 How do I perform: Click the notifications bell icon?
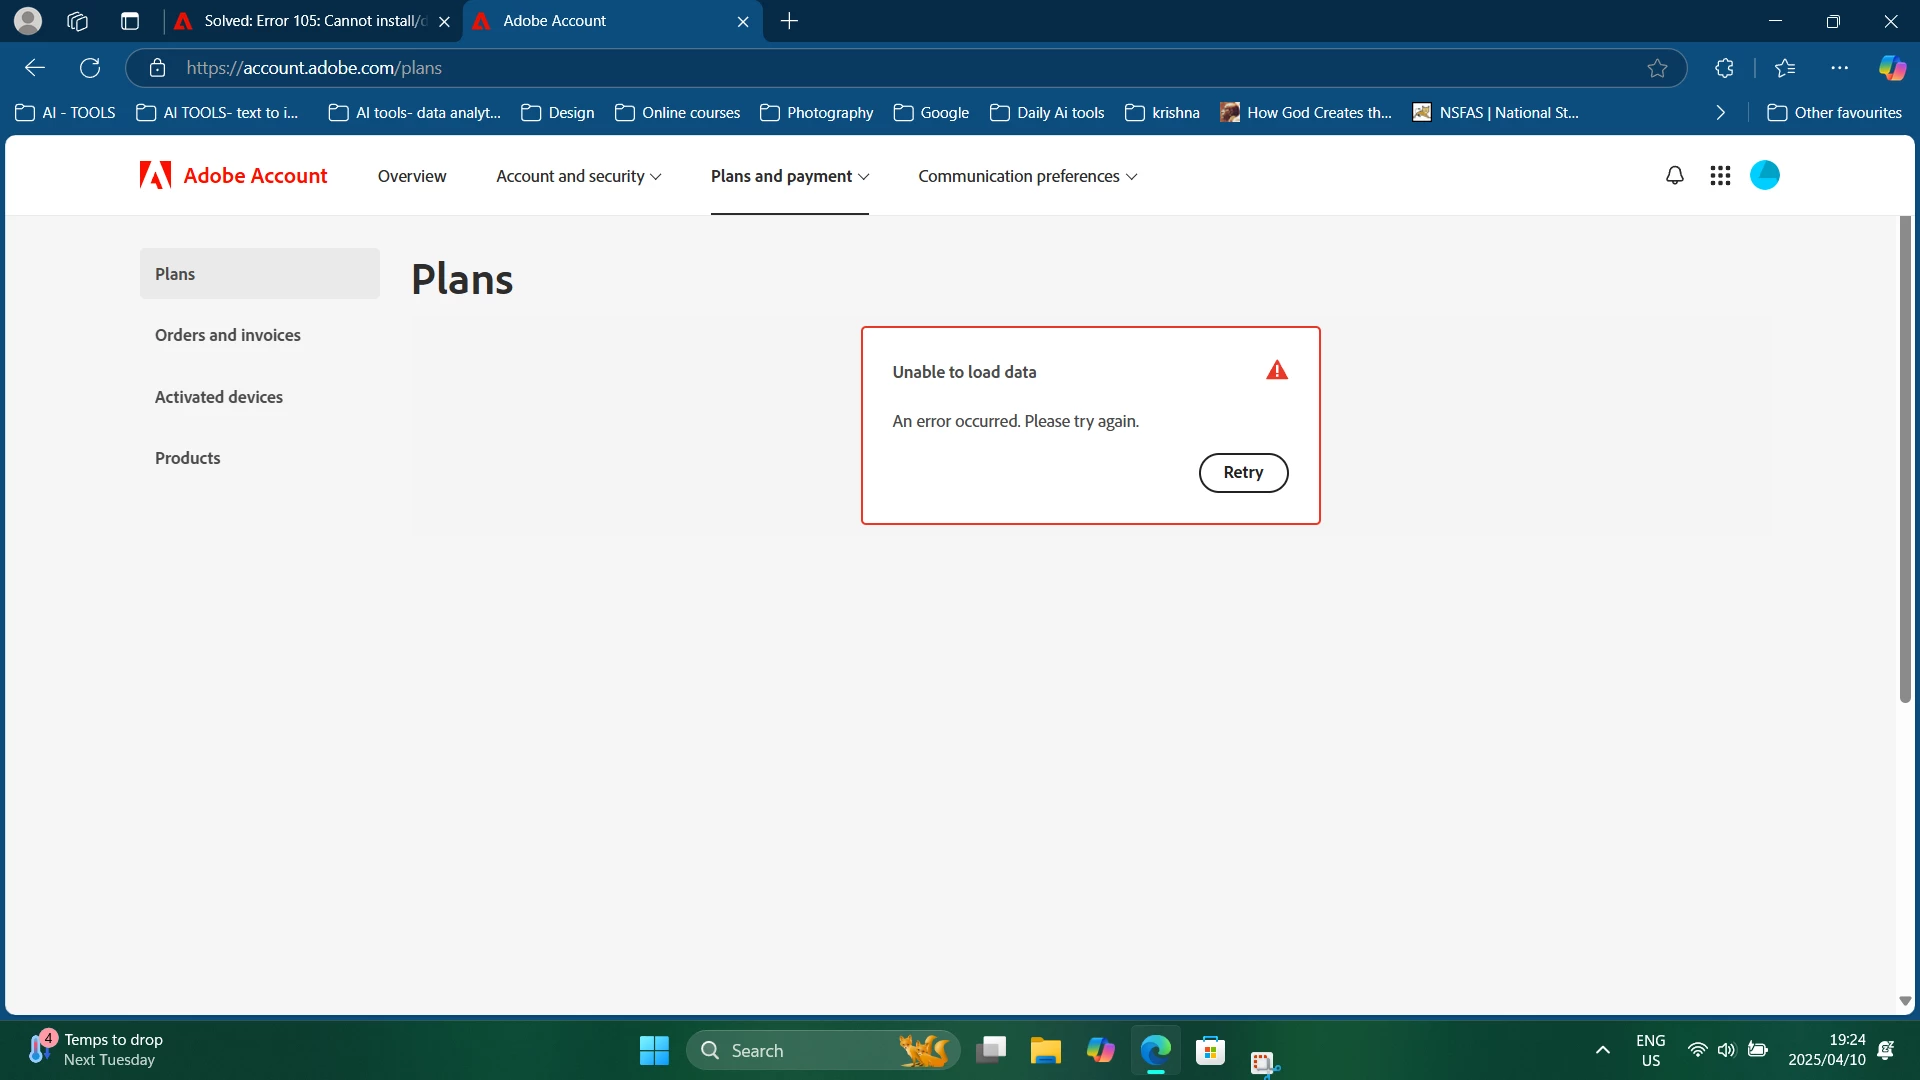tap(1674, 176)
